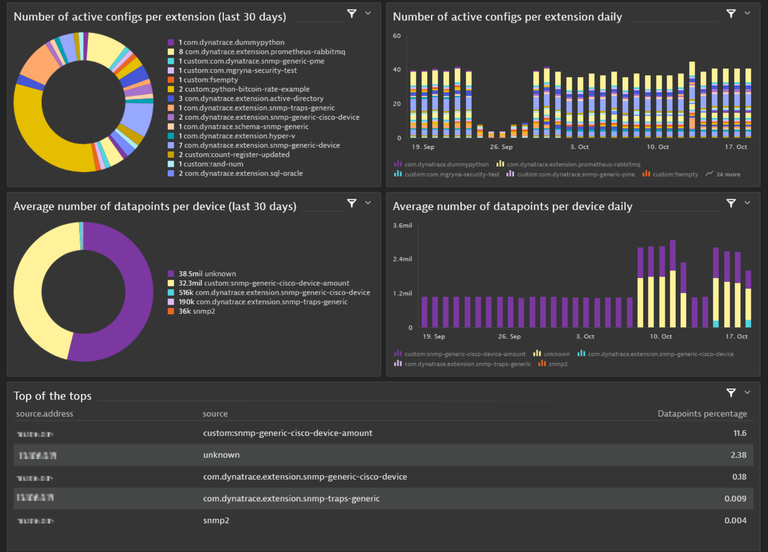Image resolution: width=768 pixels, height=552 pixels.
Task: Click title Average number of datapoints per device daily
Action: (x=512, y=206)
